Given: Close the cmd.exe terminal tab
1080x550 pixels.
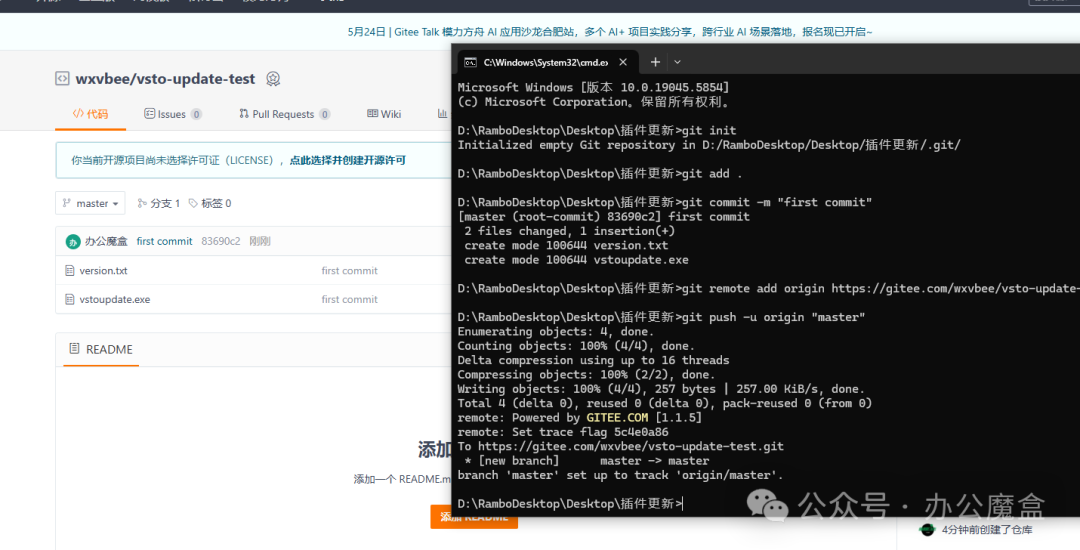Looking at the screenshot, I should (623, 62).
